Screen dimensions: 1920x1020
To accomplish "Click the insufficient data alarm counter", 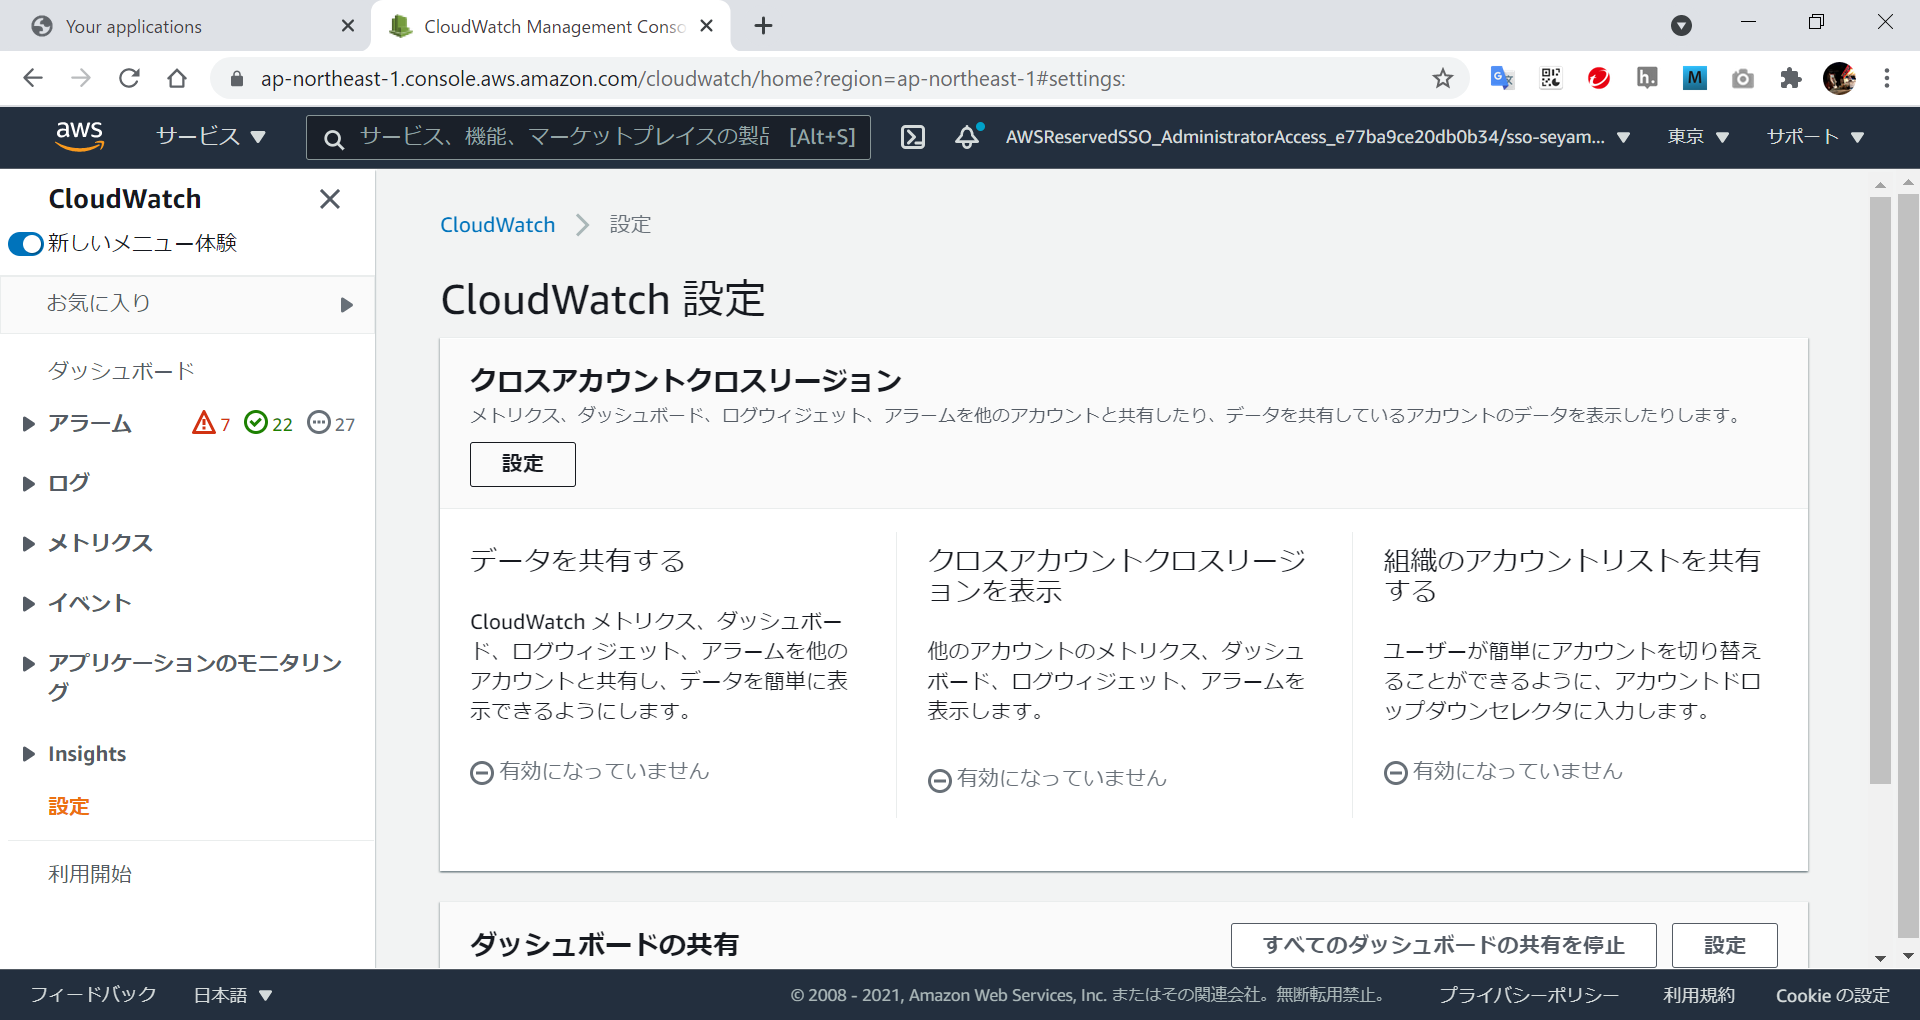I will click(x=331, y=423).
